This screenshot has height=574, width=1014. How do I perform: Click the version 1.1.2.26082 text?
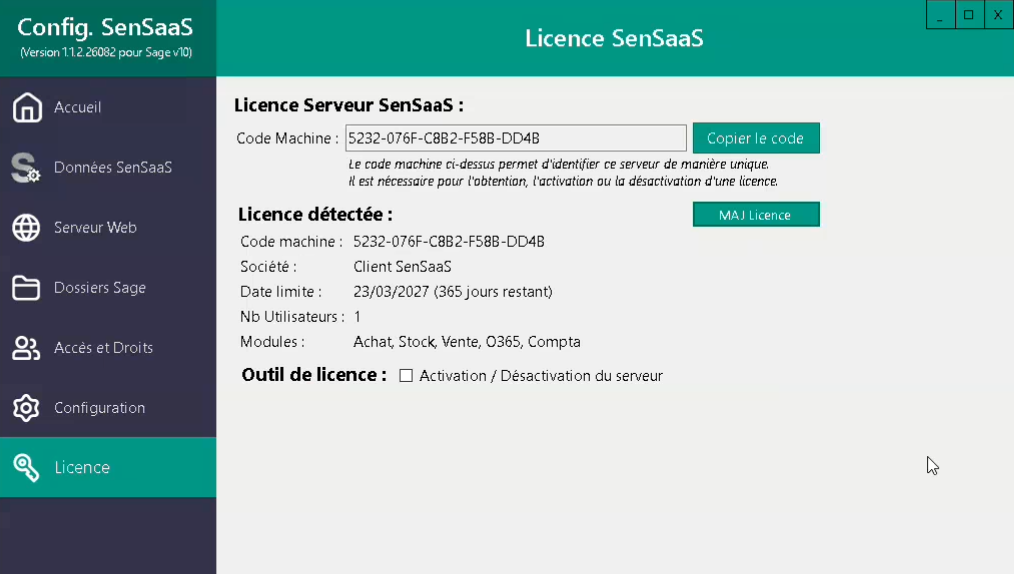106,52
